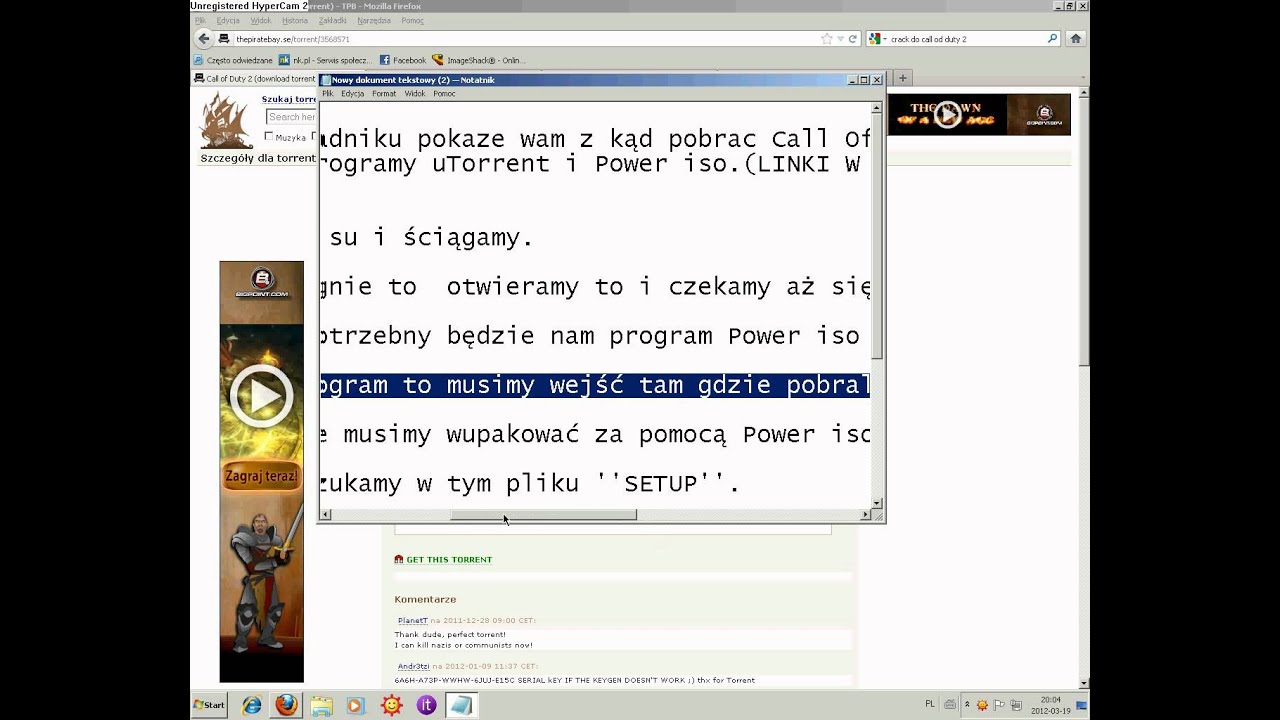Image resolution: width=1280 pixels, height=720 pixels.
Task: Open URL history dropdown arrow
Action: point(841,39)
